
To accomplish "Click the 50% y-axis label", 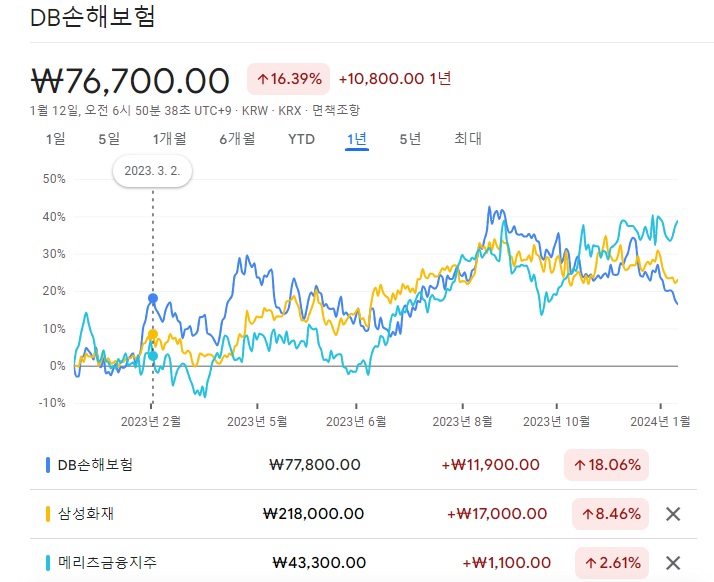I will point(54,179).
